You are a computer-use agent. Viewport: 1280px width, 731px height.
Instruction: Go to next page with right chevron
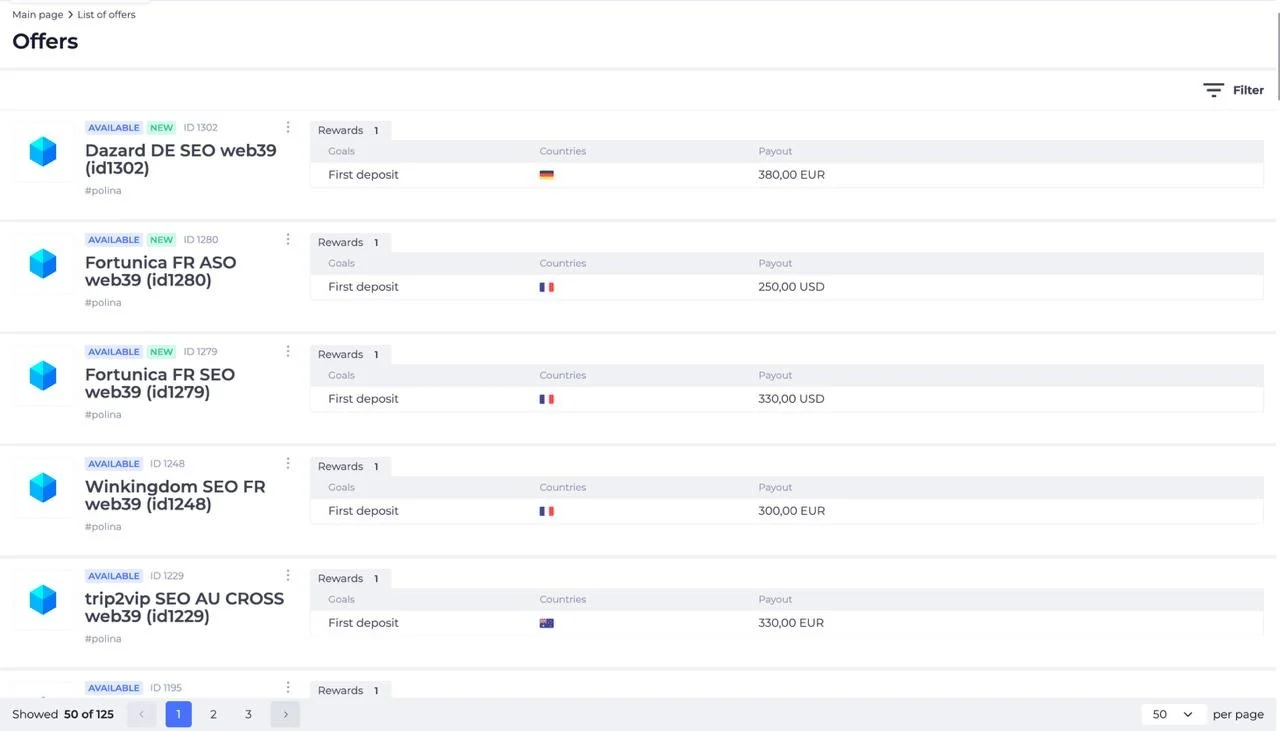coord(285,714)
